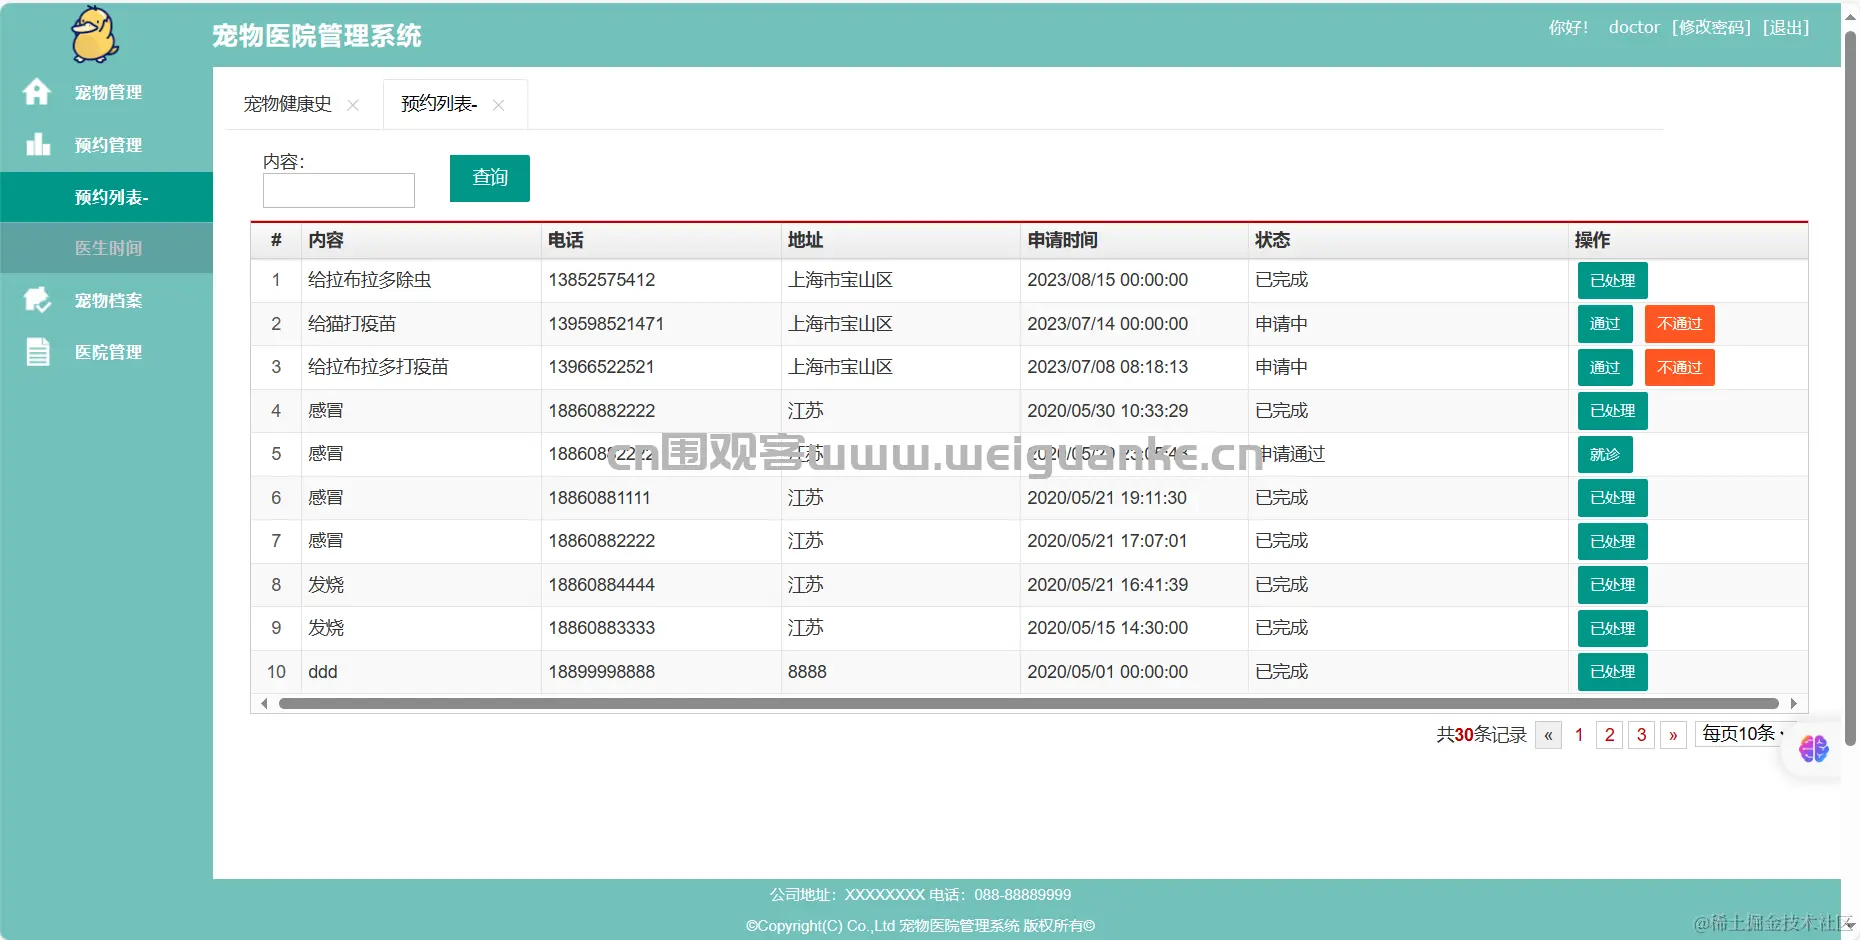
Task: Click the yellow duck logo
Action: point(95,34)
